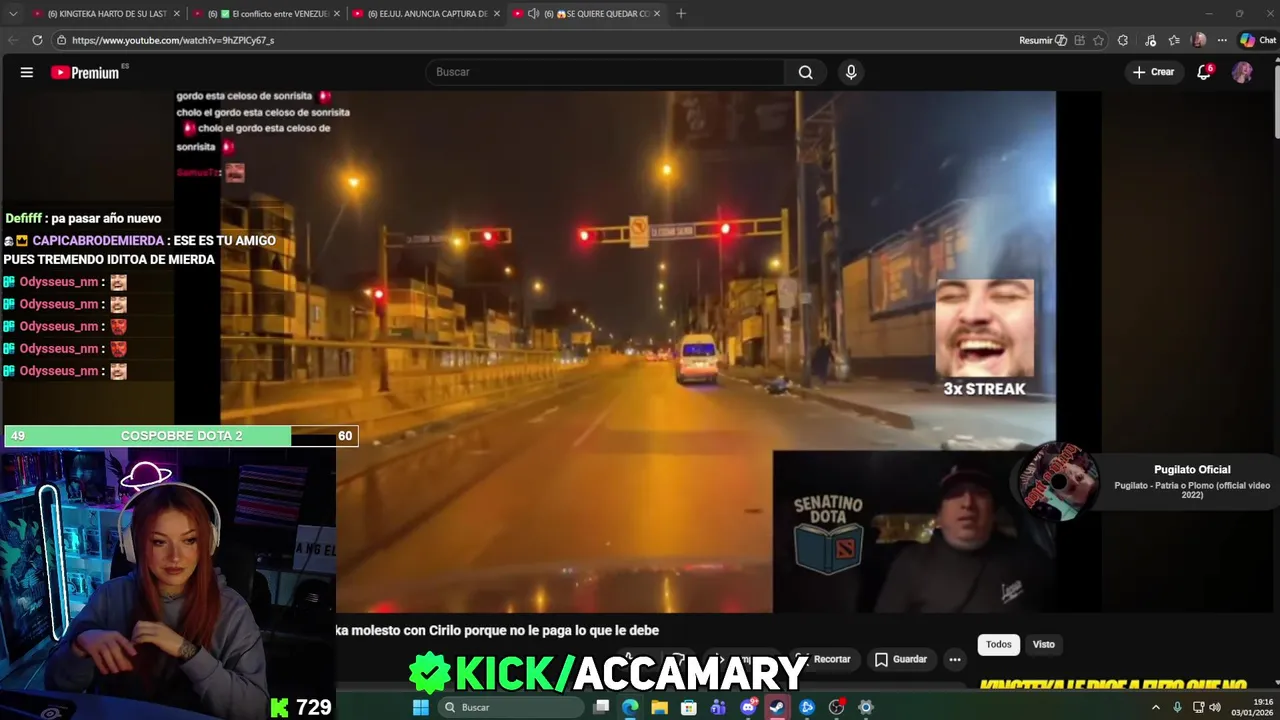The width and height of the screenshot is (1280, 720).
Task: Open File Explorer from taskbar
Action: point(659,707)
